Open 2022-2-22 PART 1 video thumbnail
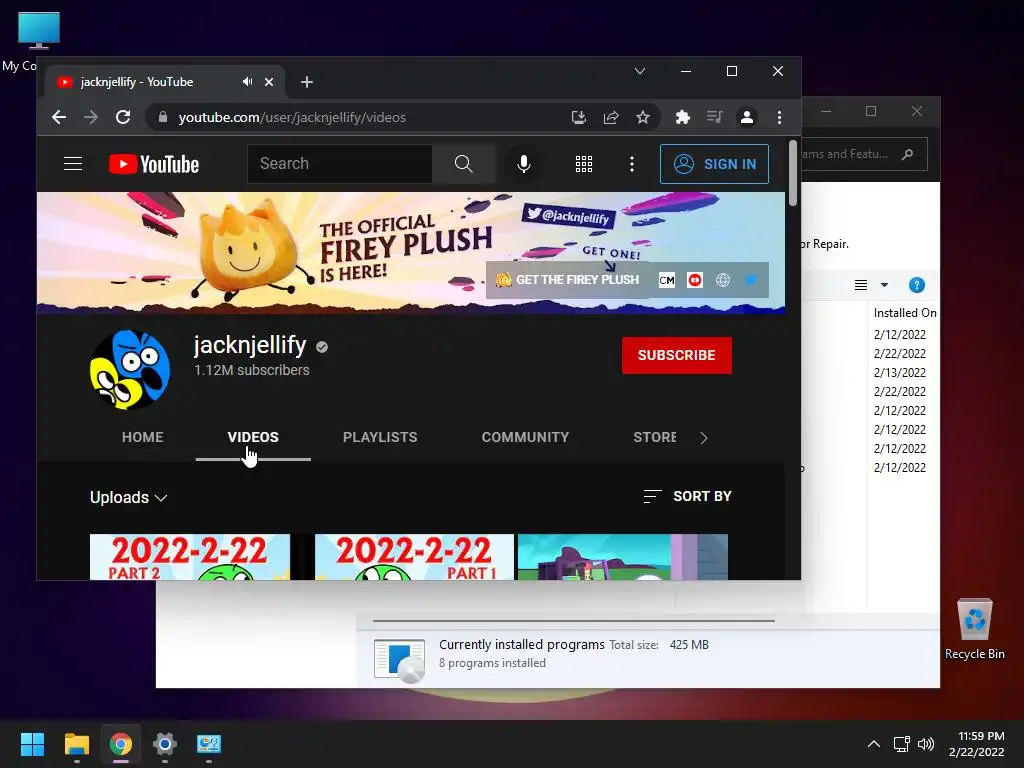 414,557
